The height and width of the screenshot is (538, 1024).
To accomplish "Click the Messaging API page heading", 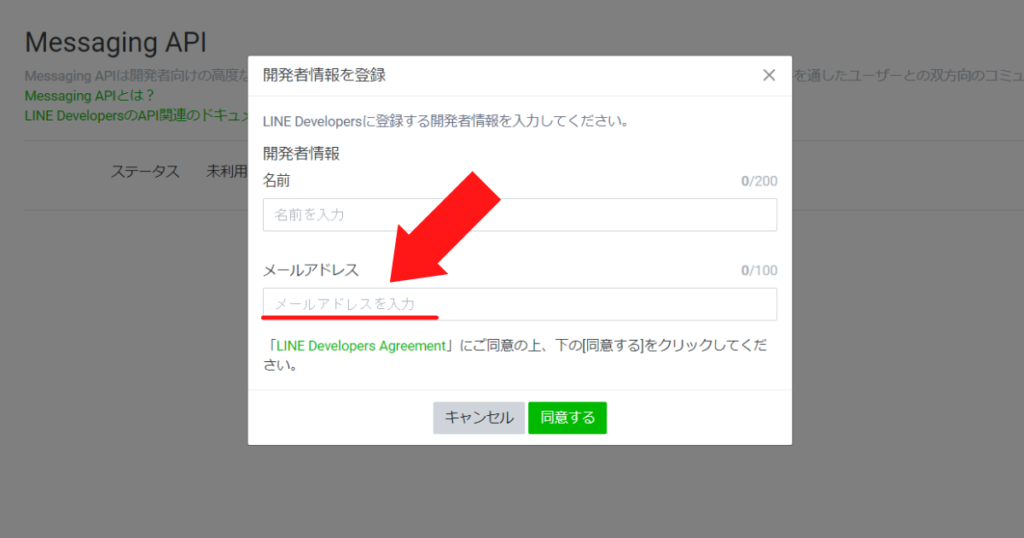I will [x=116, y=42].
